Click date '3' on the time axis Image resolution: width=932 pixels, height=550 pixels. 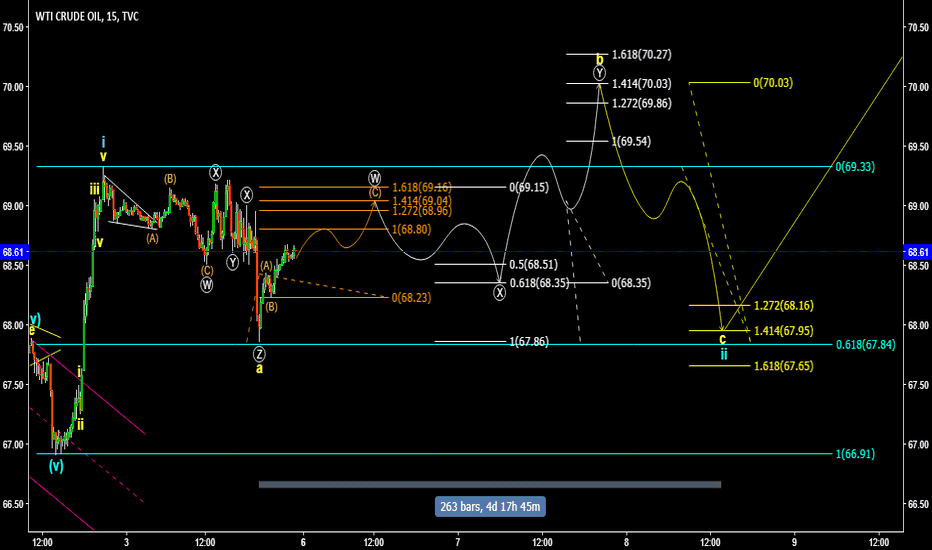point(127,542)
